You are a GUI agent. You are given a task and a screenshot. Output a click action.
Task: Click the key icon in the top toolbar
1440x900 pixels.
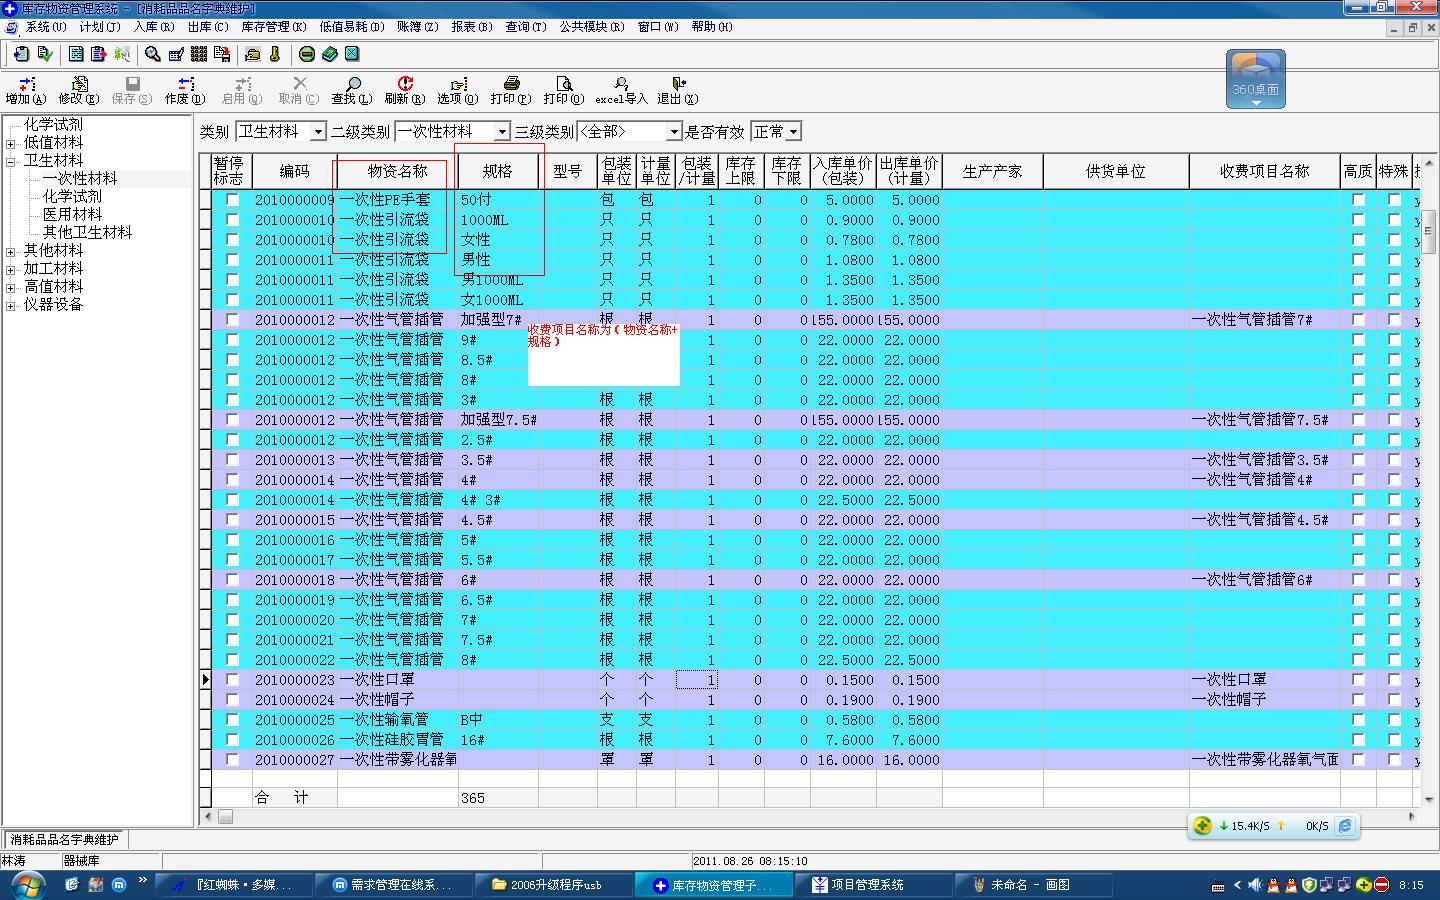click(x=275, y=54)
